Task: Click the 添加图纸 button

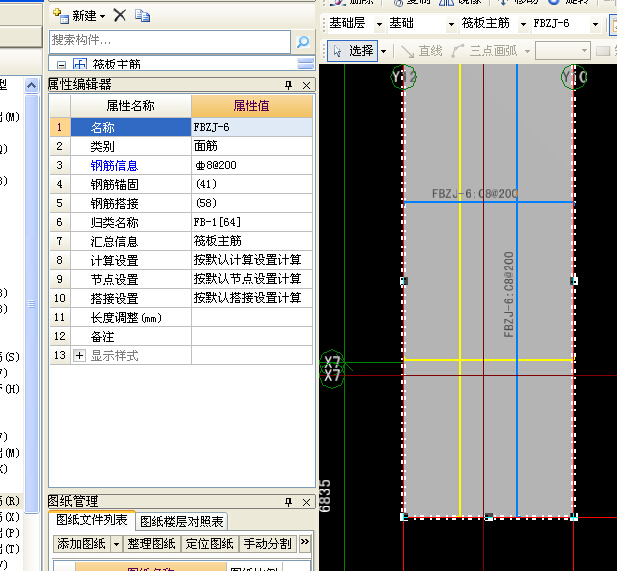Action: (81, 544)
